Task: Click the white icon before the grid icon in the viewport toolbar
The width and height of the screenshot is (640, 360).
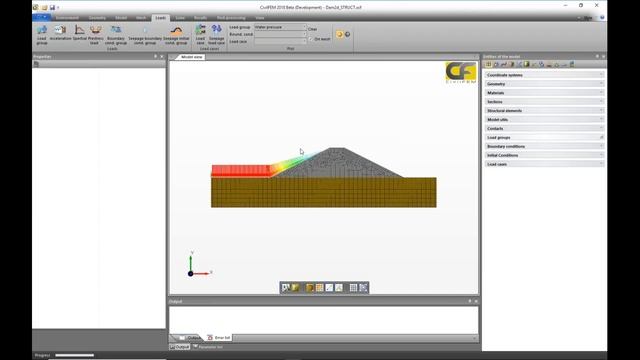Action: click(x=339, y=288)
